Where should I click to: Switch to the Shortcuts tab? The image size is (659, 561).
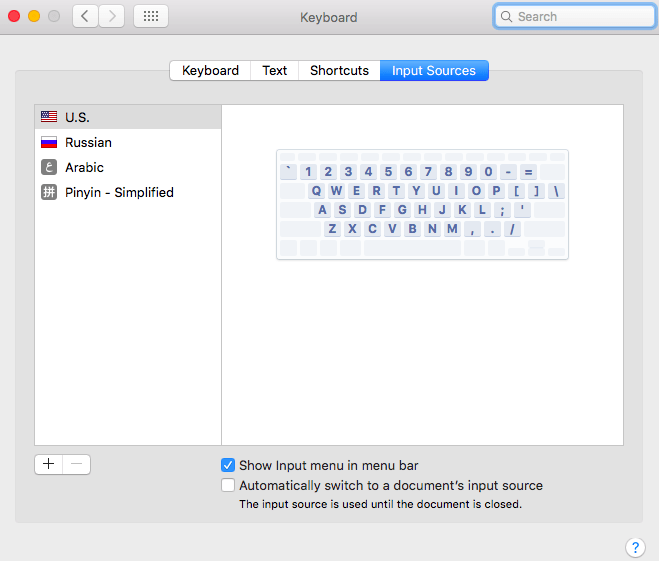pos(339,70)
